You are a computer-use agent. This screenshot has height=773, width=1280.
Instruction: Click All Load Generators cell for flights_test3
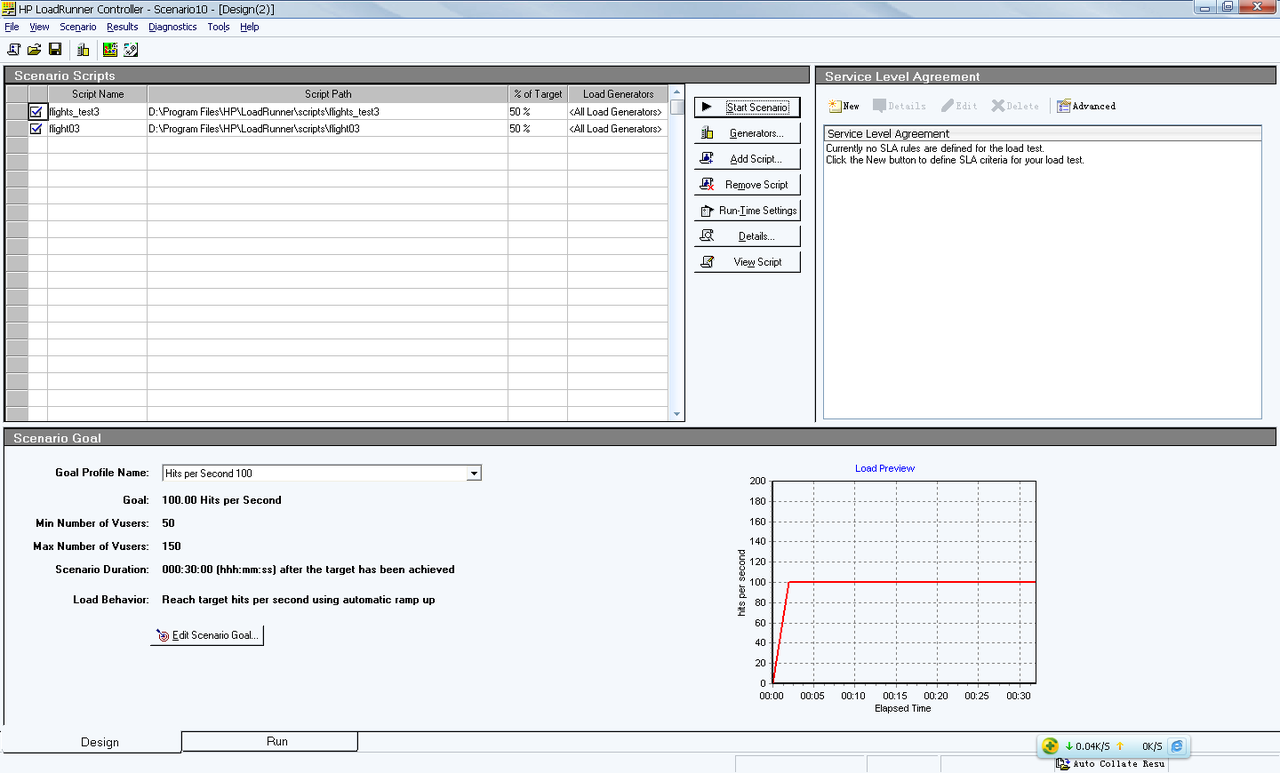click(618, 112)
